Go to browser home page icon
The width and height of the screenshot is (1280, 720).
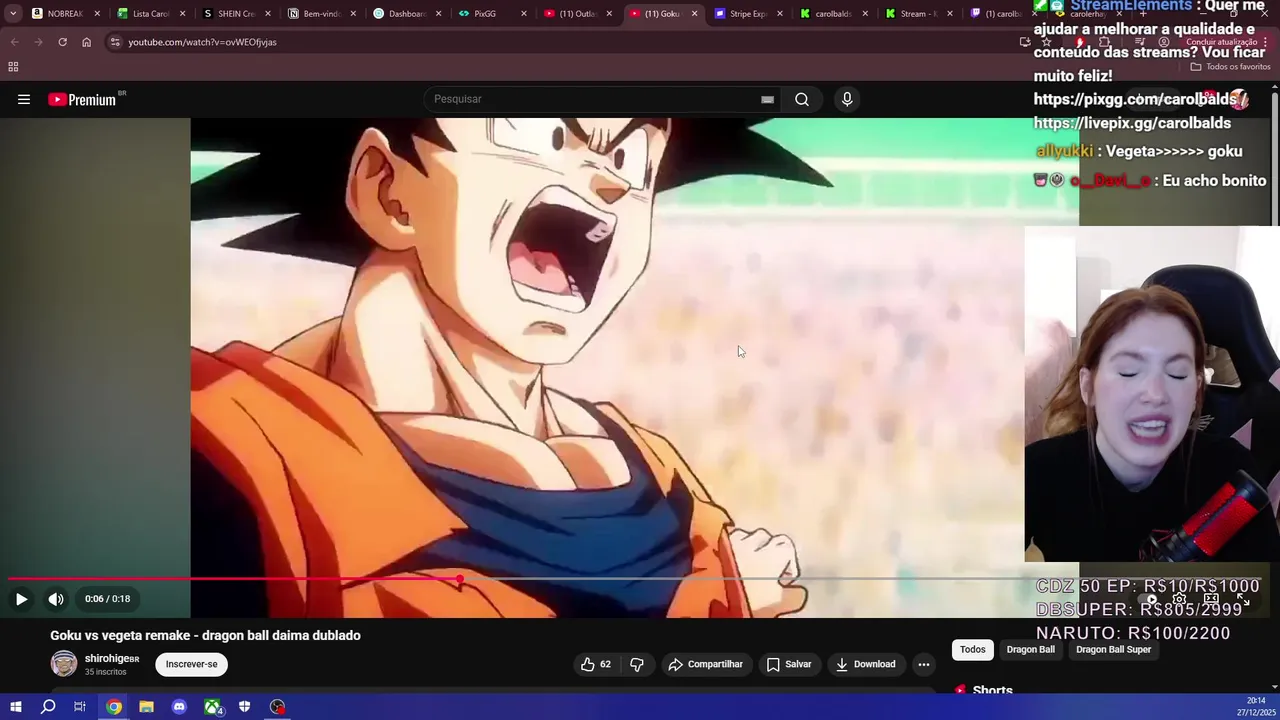[x=86, y=42]
